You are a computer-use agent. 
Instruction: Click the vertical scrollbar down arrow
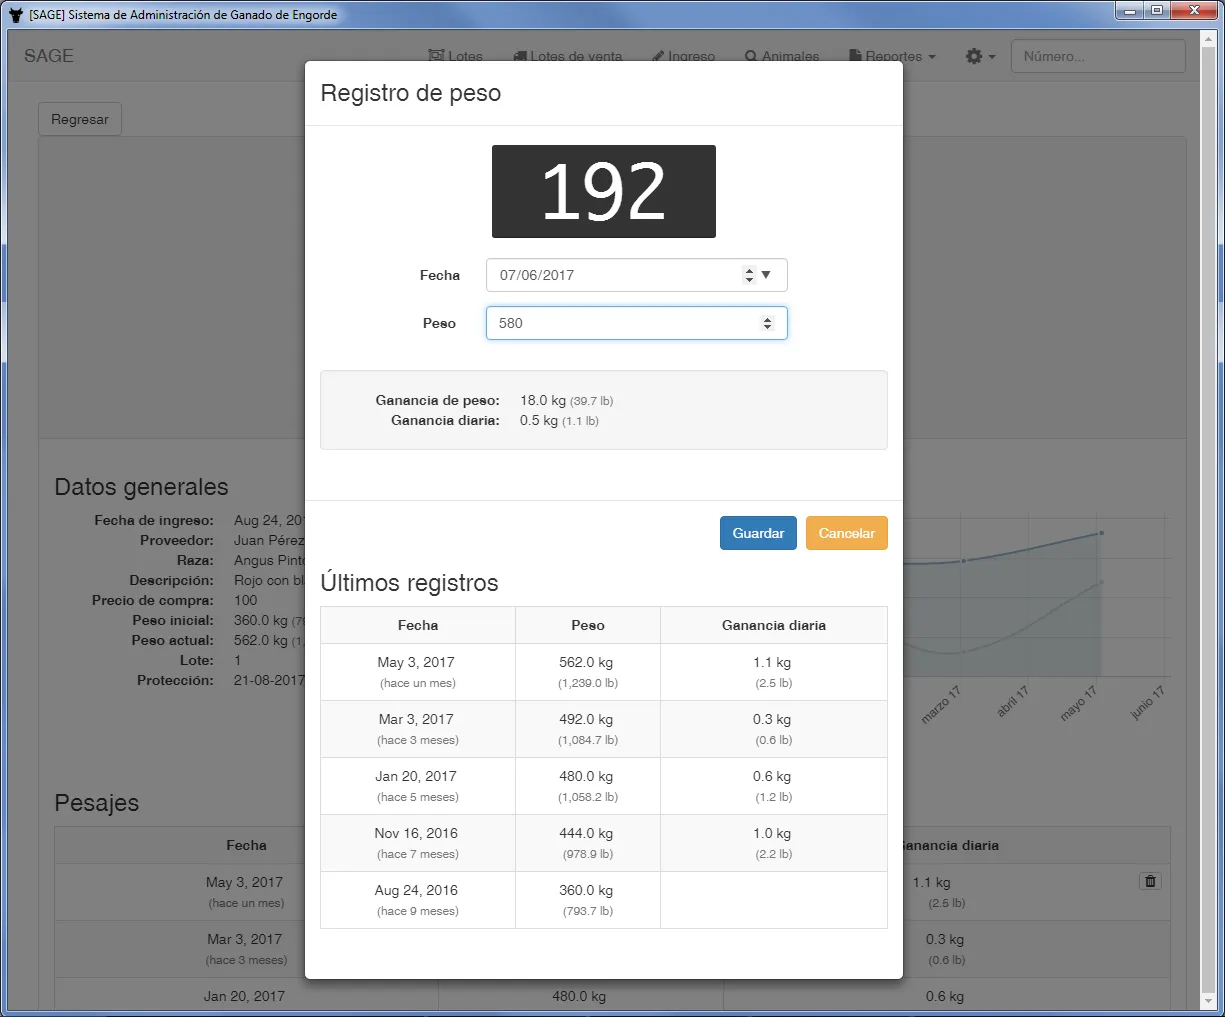coord(1208,1000)
